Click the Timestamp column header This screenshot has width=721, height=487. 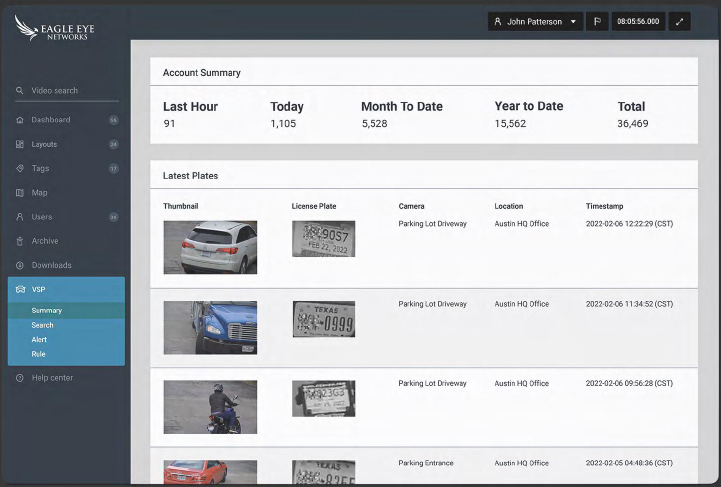(x=605, y=206)
